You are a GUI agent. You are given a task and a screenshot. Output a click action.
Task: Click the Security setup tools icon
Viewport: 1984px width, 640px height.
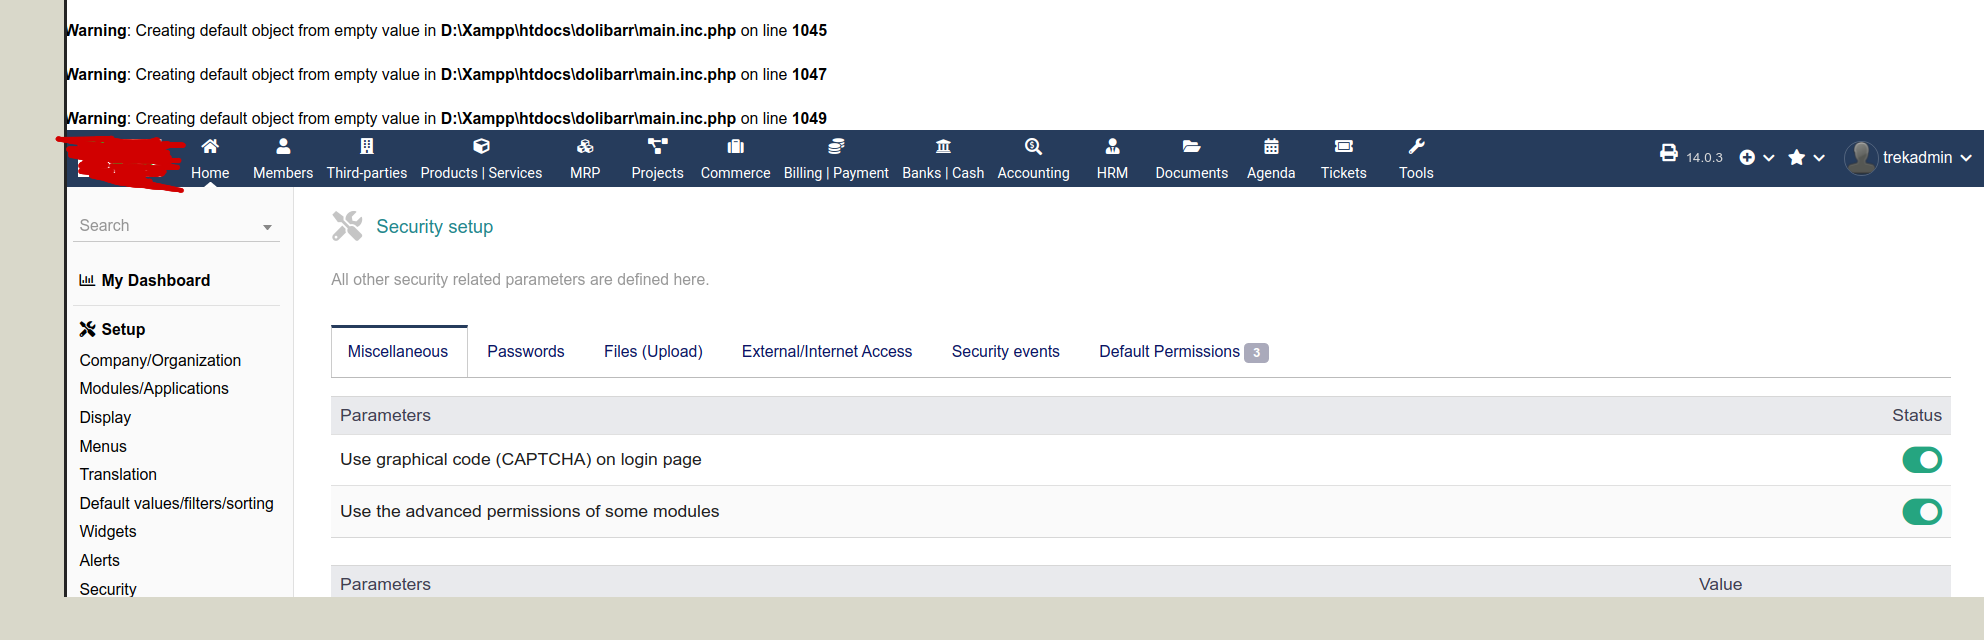(x=347, y=226)
